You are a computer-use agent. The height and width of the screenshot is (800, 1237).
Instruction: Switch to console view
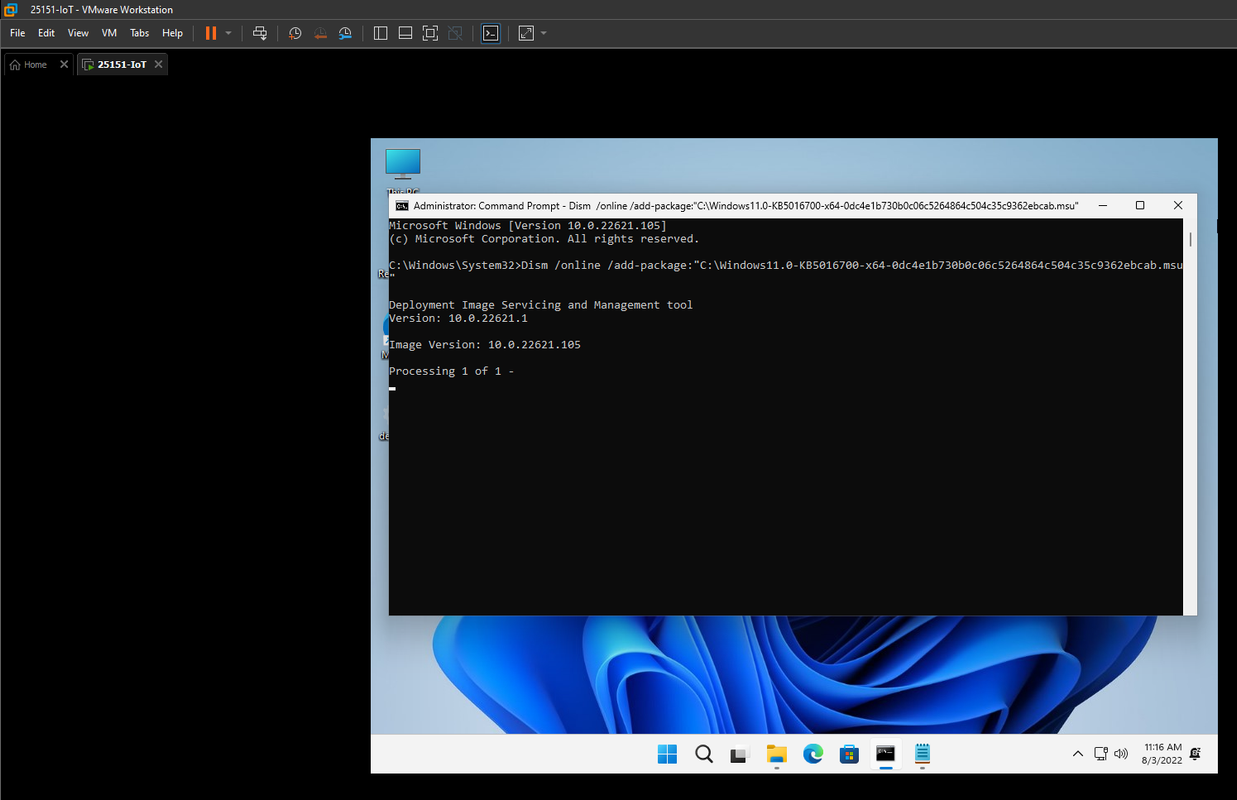pos(490,33)
